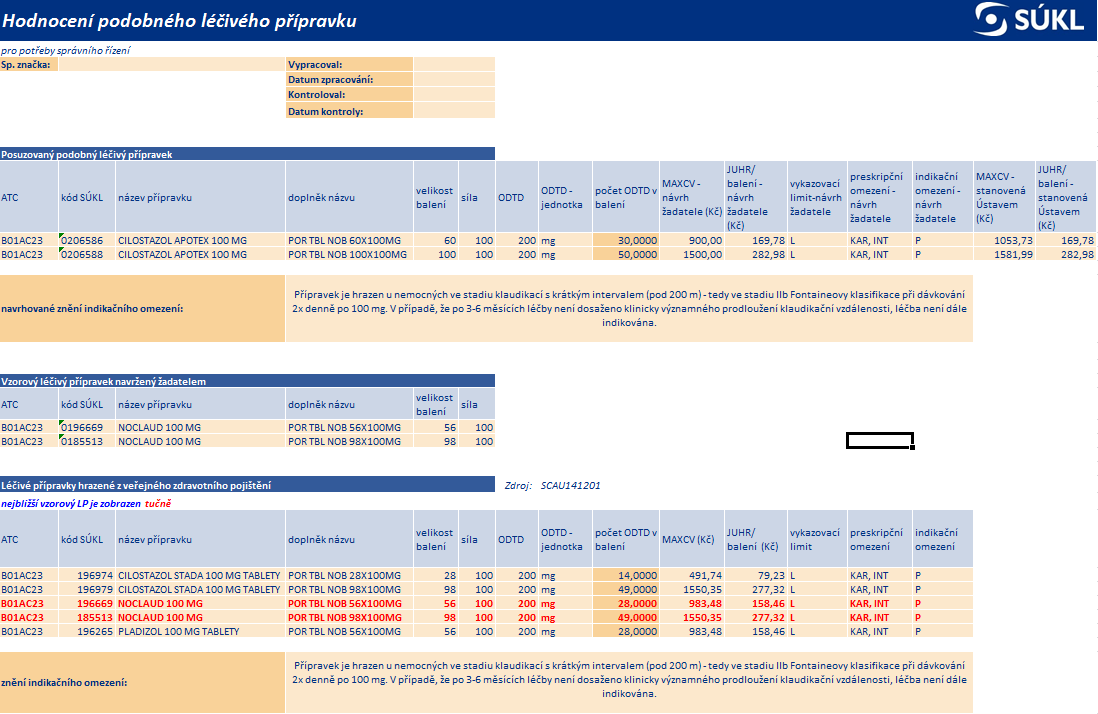1098x714 pixels.
Task: Click the cell 'POR TBL NOB 100X100MG'
Action: tap(349, 254)
